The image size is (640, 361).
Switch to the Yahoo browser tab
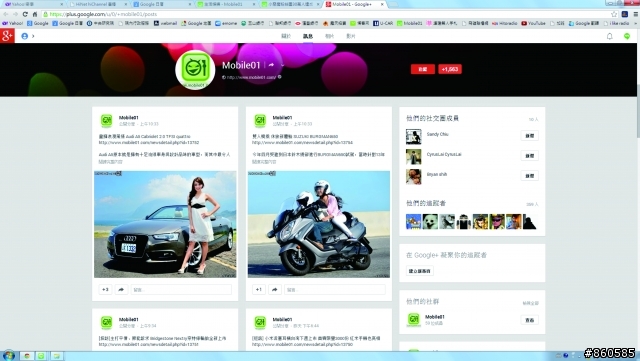point(33,4)
